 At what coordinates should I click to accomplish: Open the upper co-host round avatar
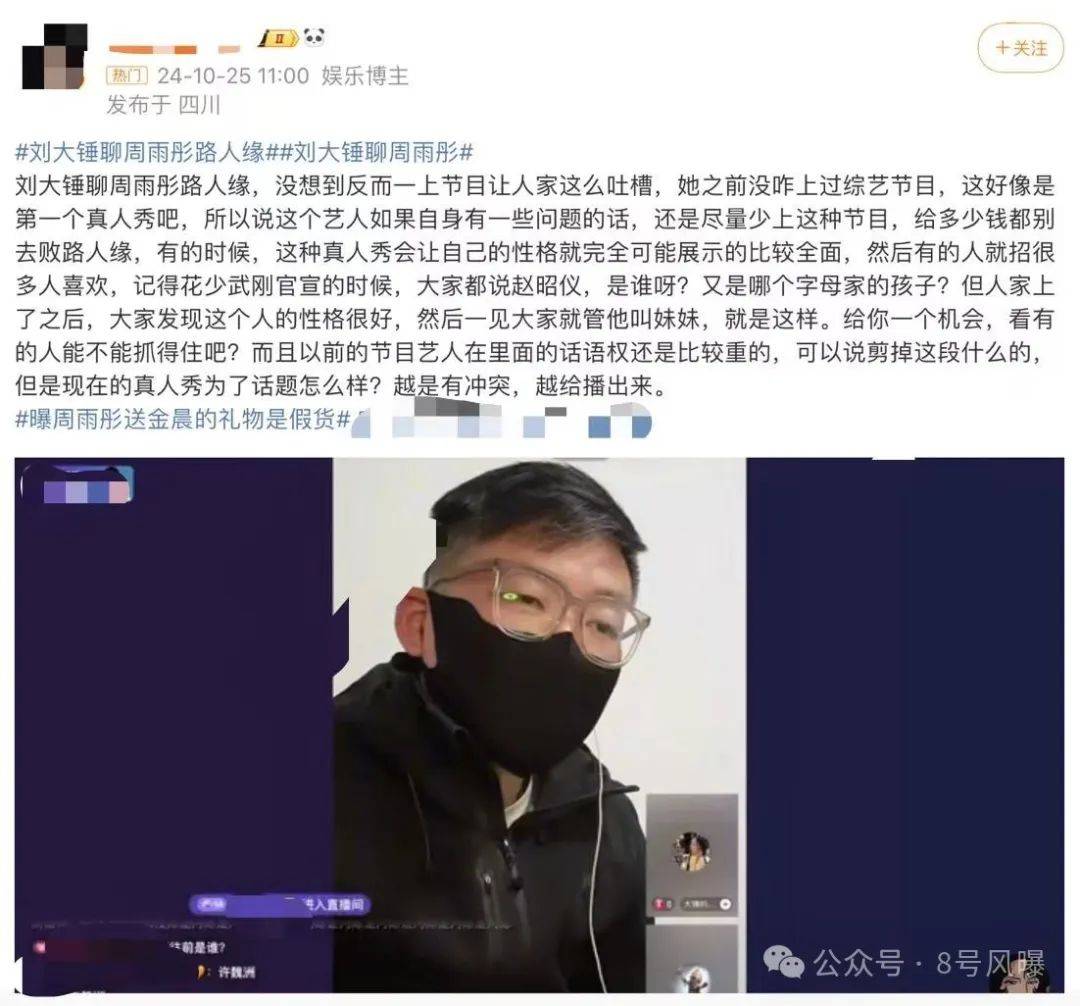click(x=692, y=852)
